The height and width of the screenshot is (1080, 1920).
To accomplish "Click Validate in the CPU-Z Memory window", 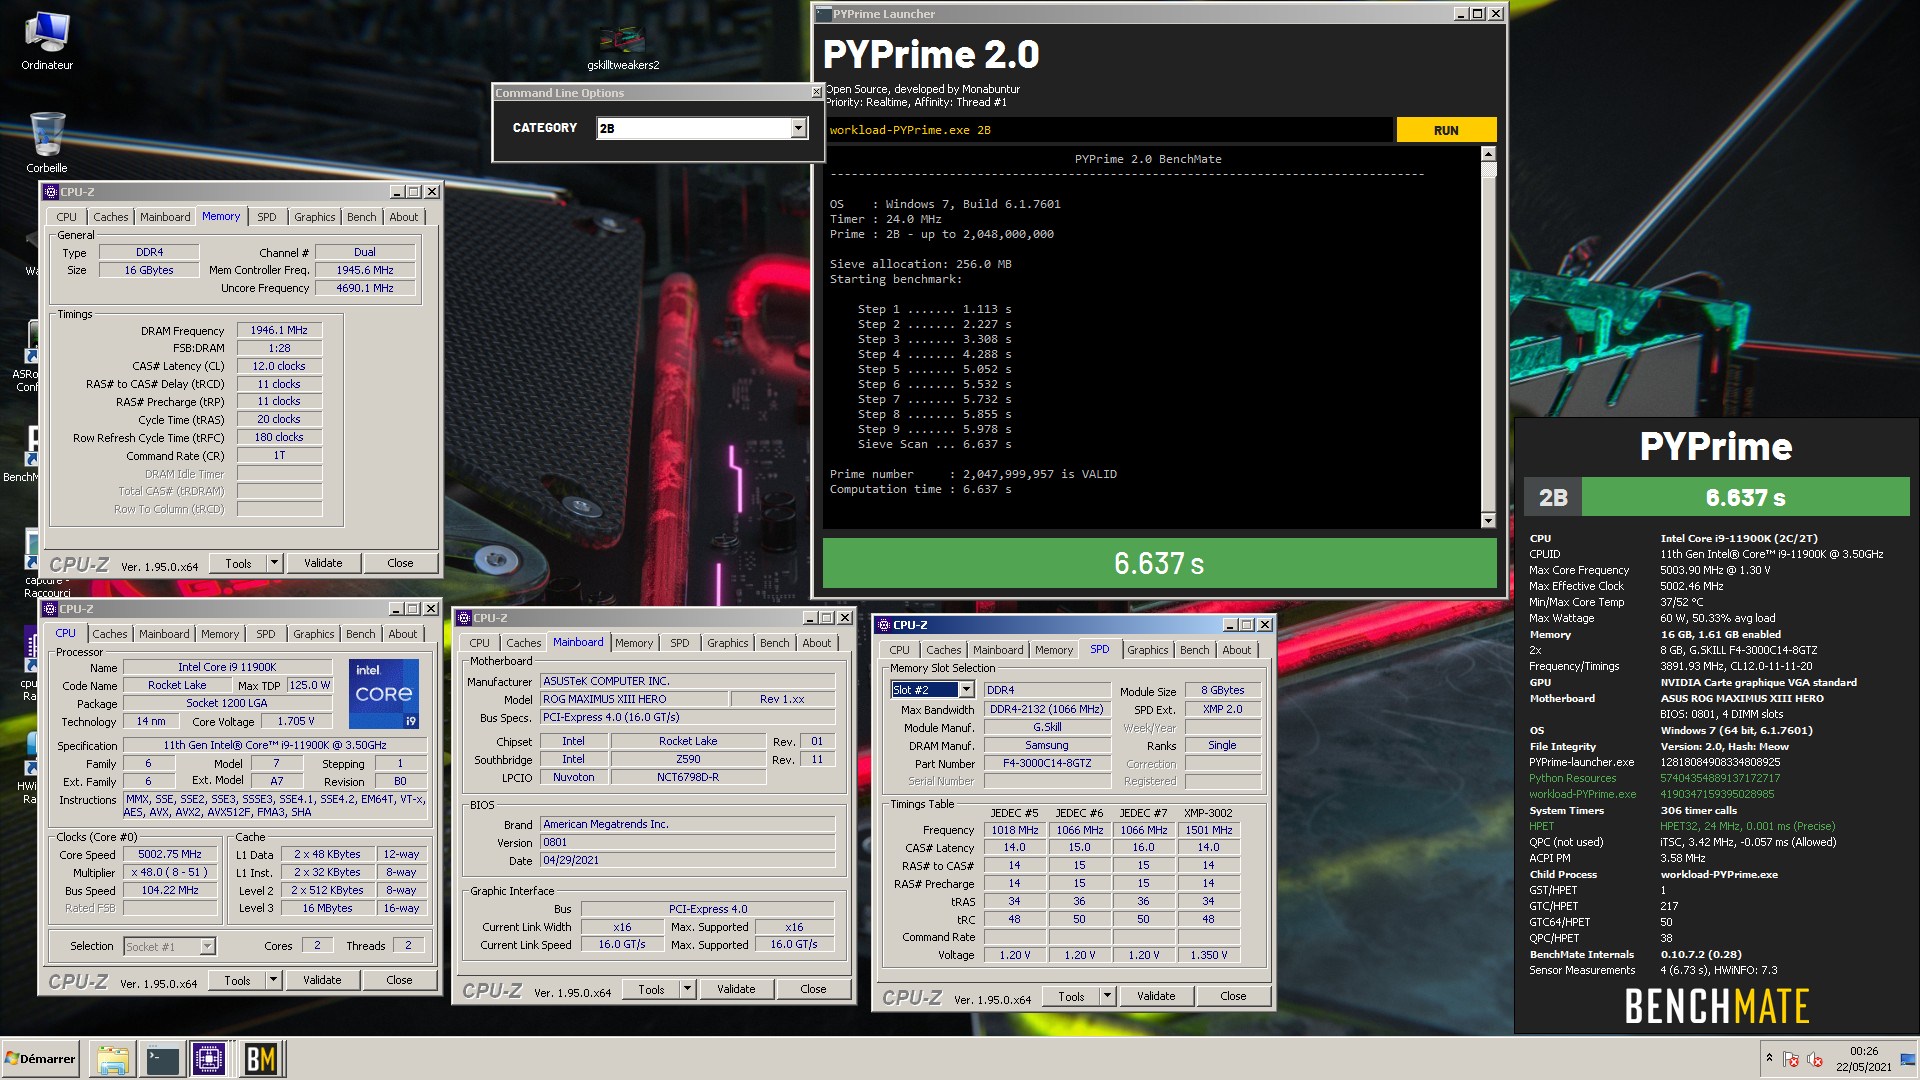I will click(x=323, y=563).
